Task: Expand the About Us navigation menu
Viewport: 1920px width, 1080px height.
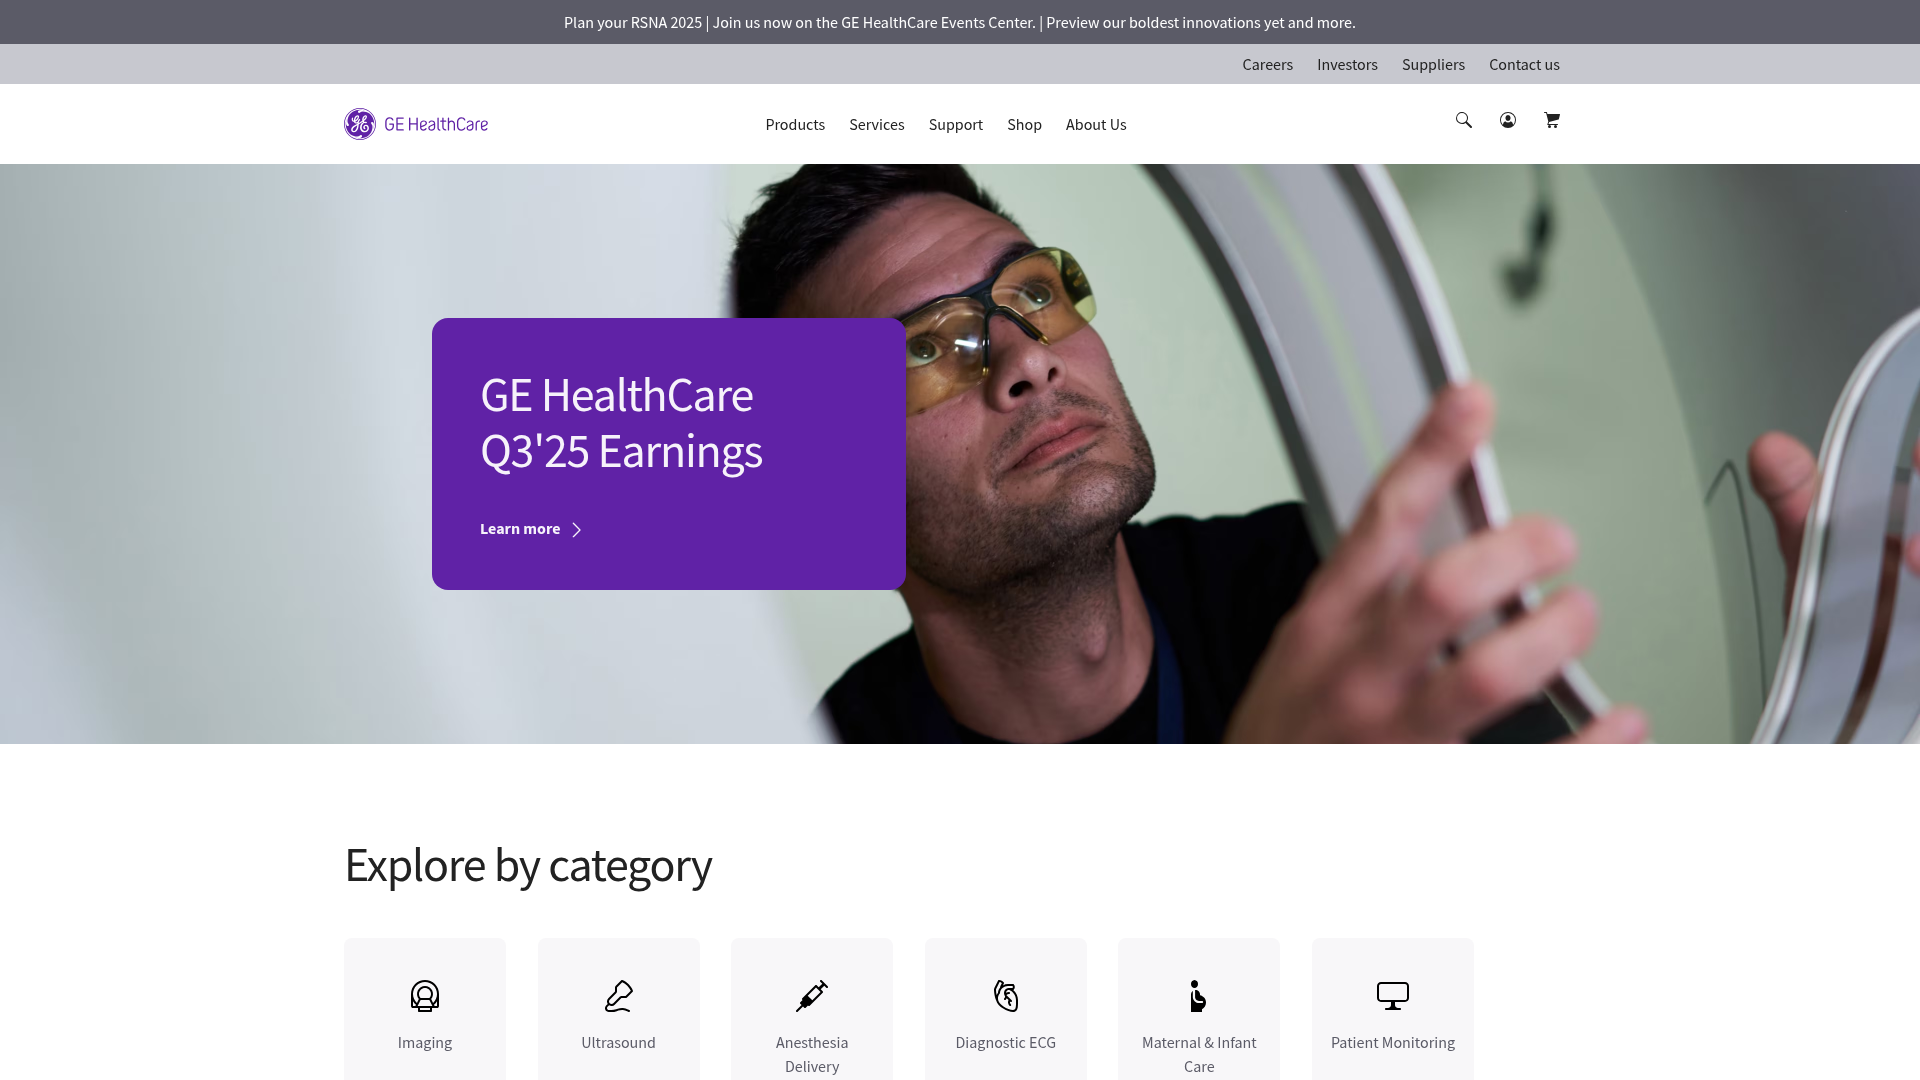Action: pyautogui.click(x=1096, y=124)
